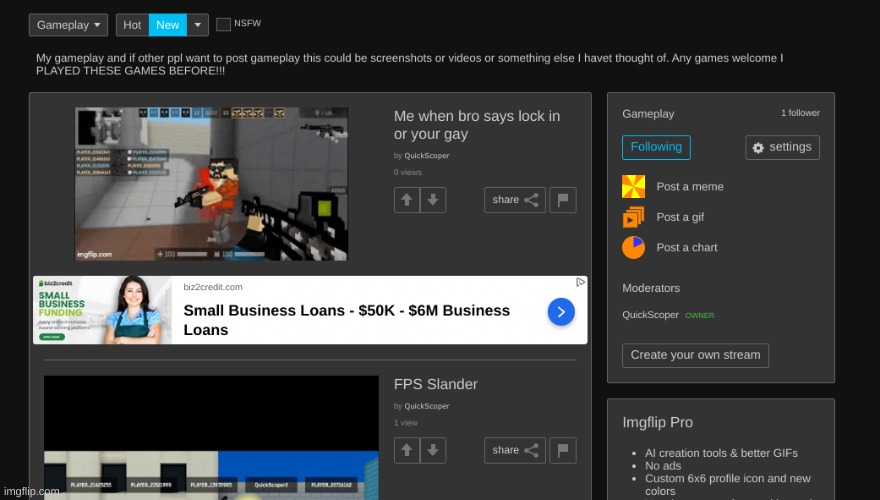
Task: Click the Imgflip Pro heading
Action: pyautogui.click(x=658, y=423)
